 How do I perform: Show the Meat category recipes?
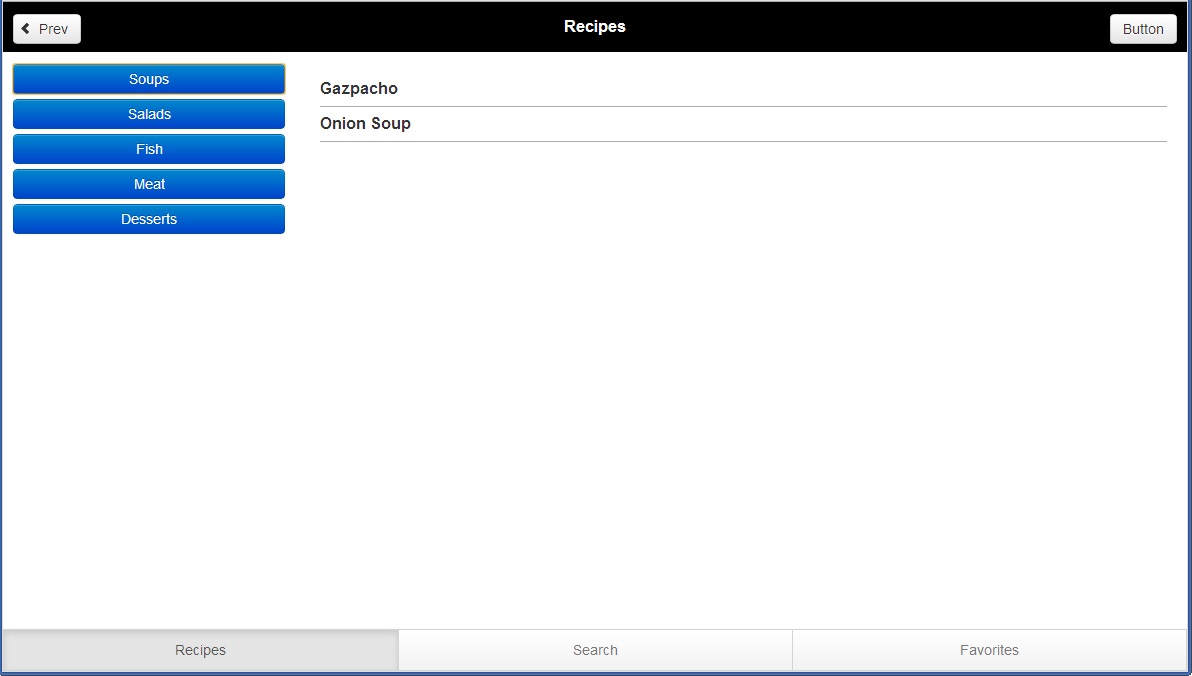(x=149, y=184)
